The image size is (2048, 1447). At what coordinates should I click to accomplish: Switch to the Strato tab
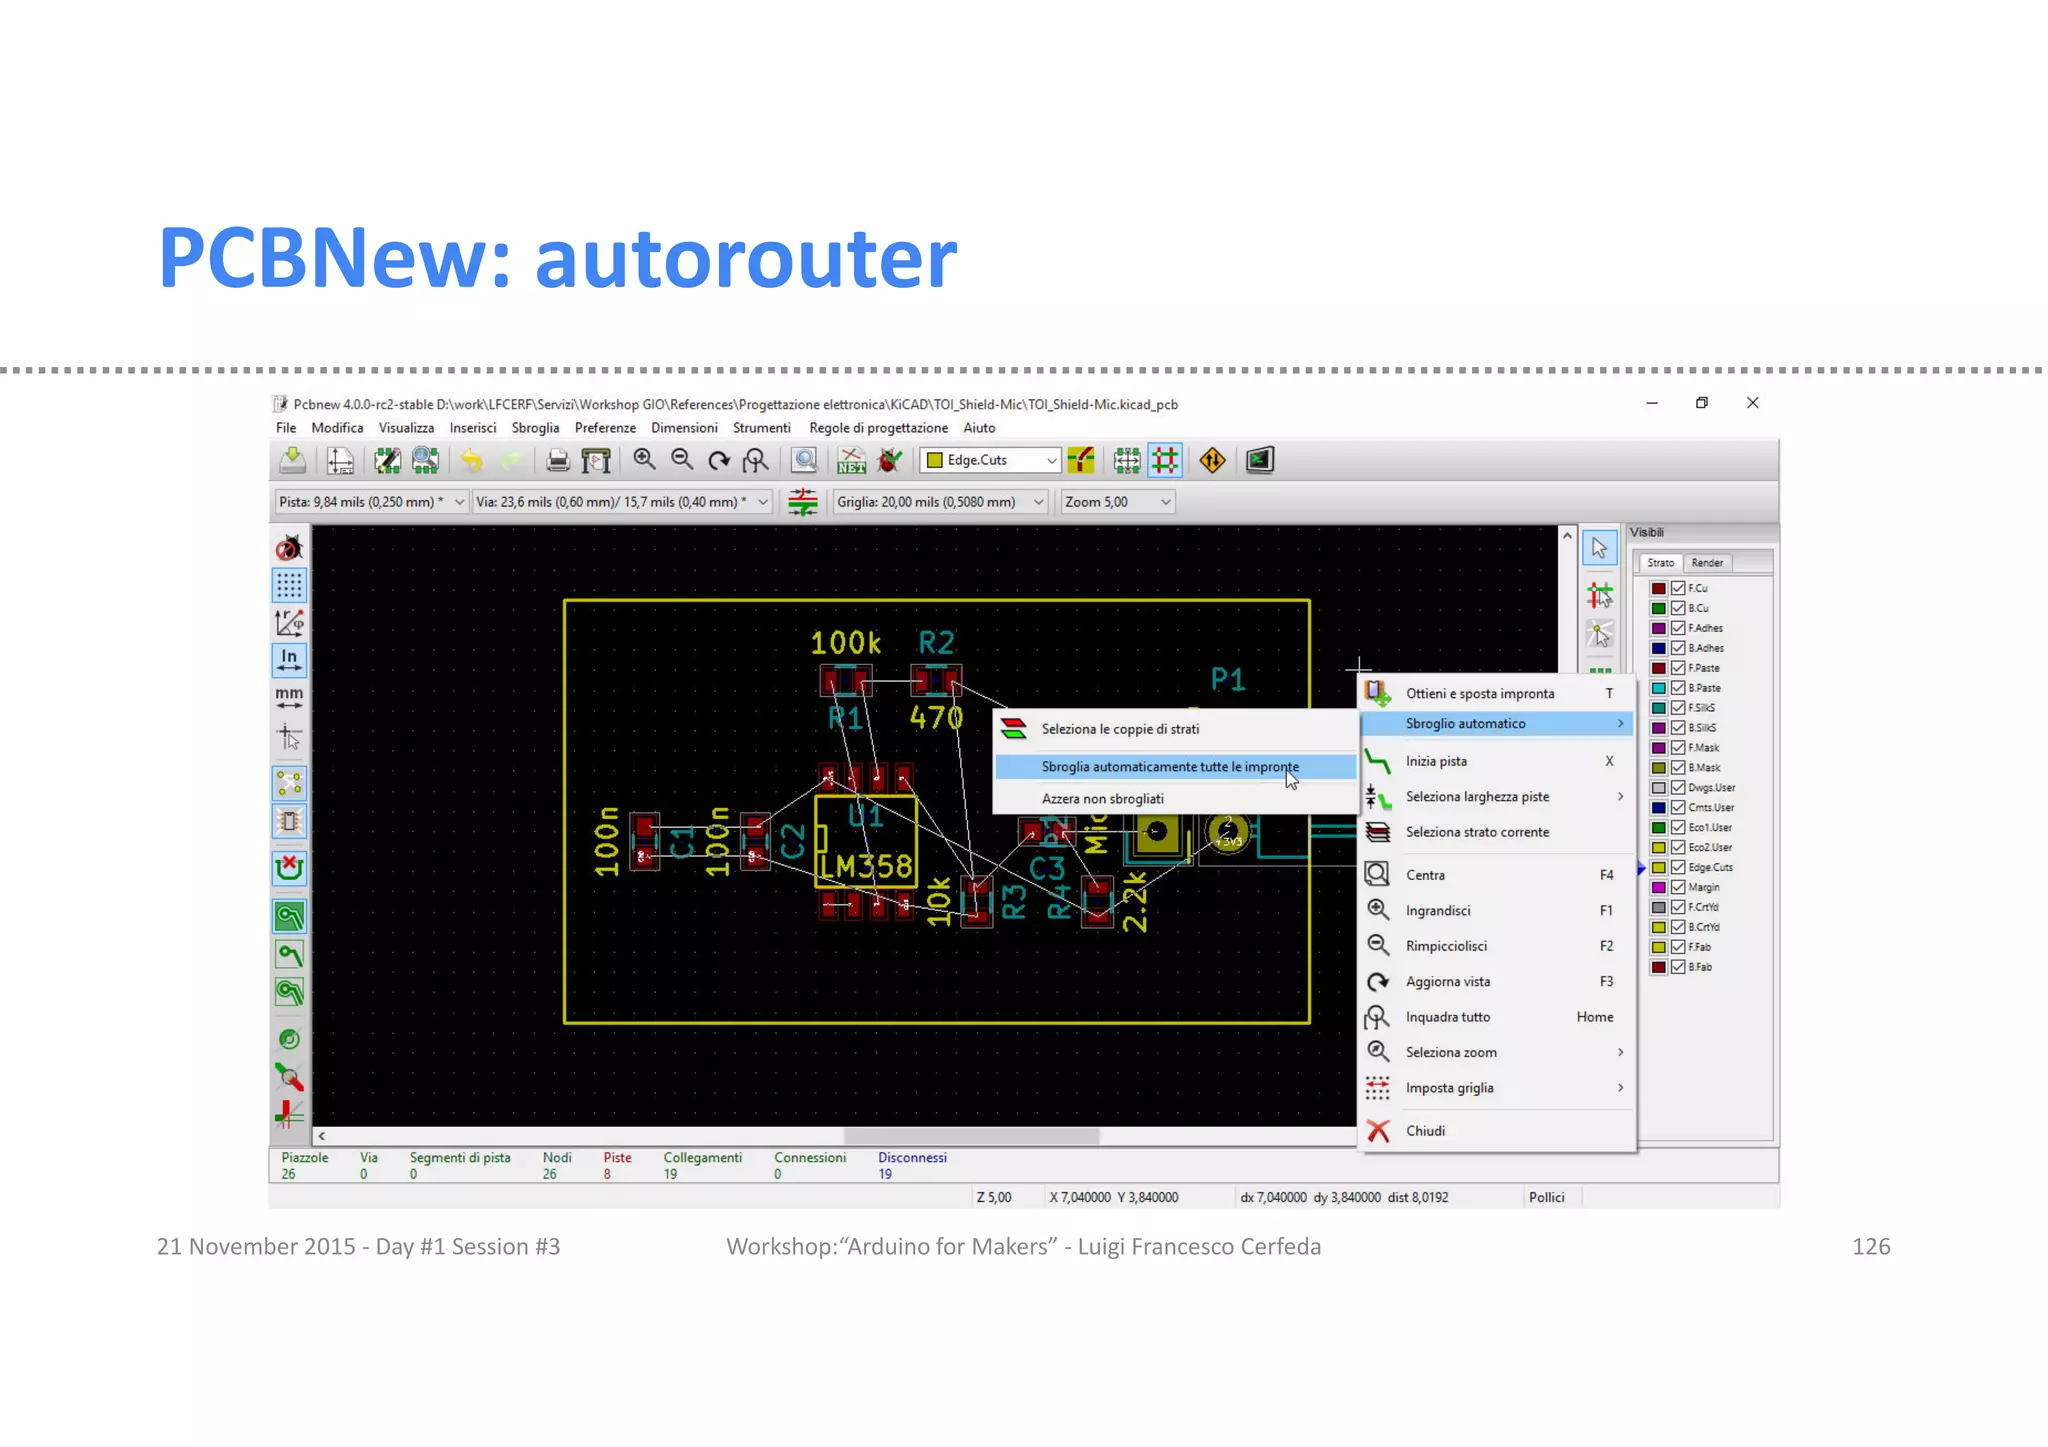tap(1660, 563)
